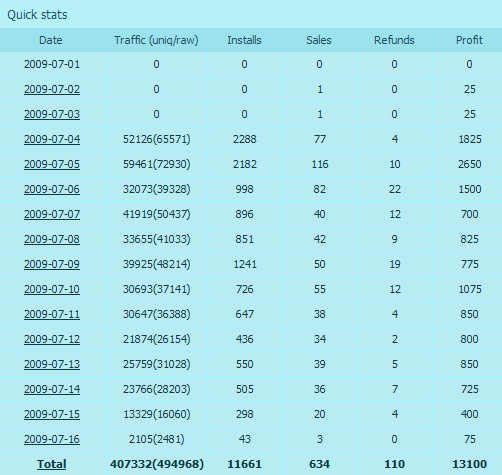Click sales value 116

coord(319,164)
